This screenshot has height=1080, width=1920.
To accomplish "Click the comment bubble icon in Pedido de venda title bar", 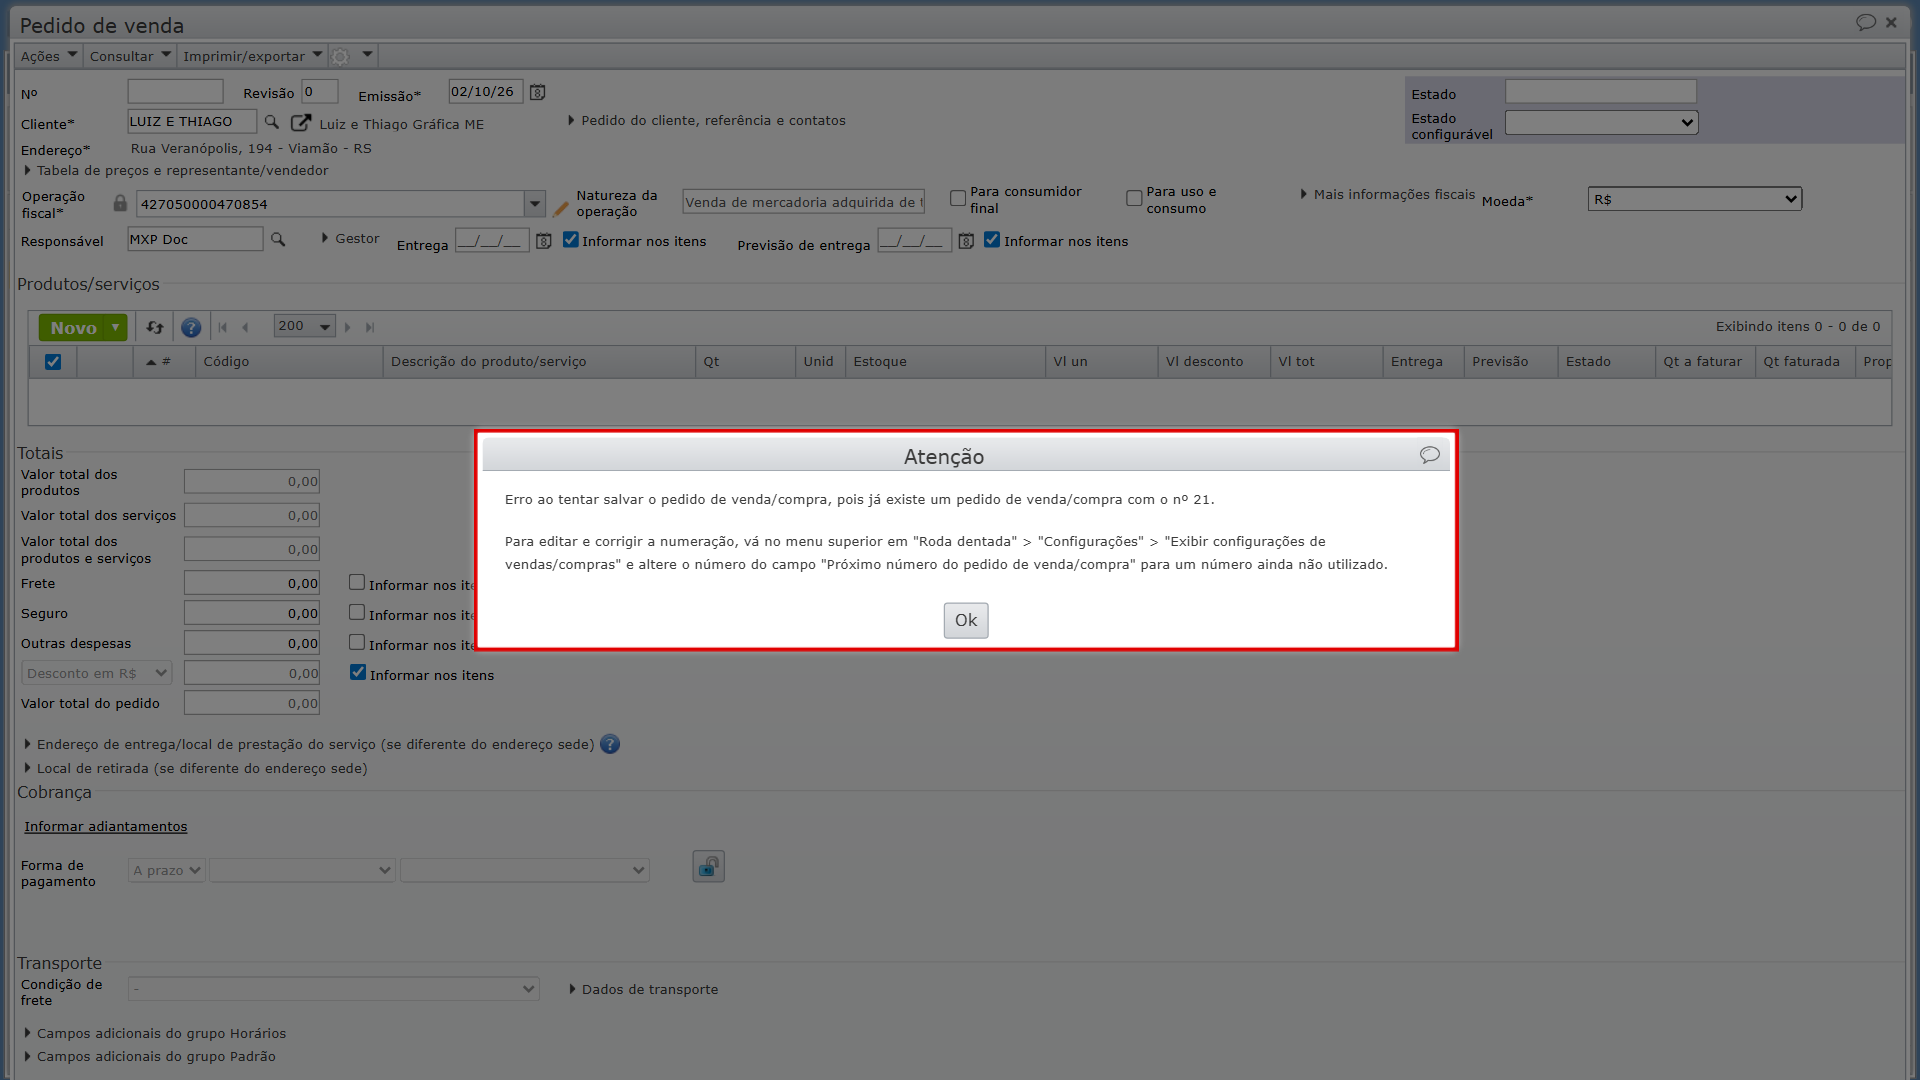I will [1865, 22].
